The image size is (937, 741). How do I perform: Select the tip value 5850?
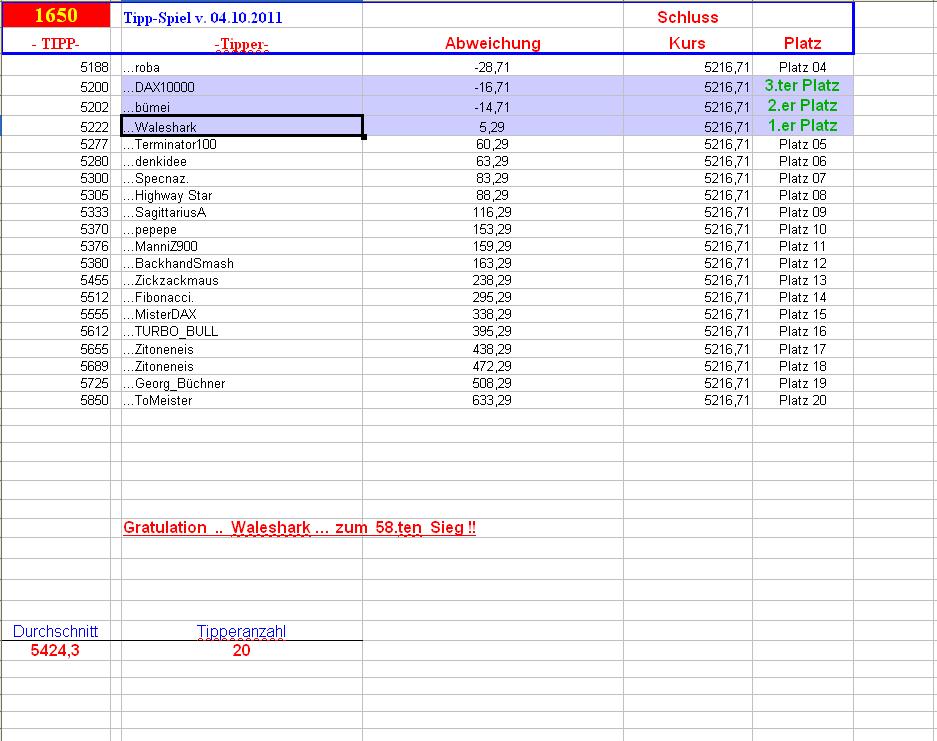94,400
